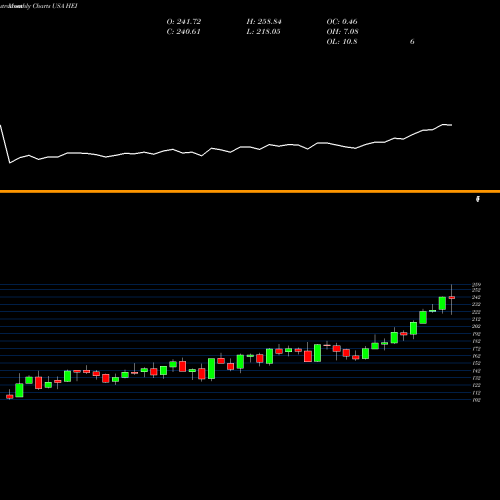Click the 142 price axis label

tap(477, 371)
